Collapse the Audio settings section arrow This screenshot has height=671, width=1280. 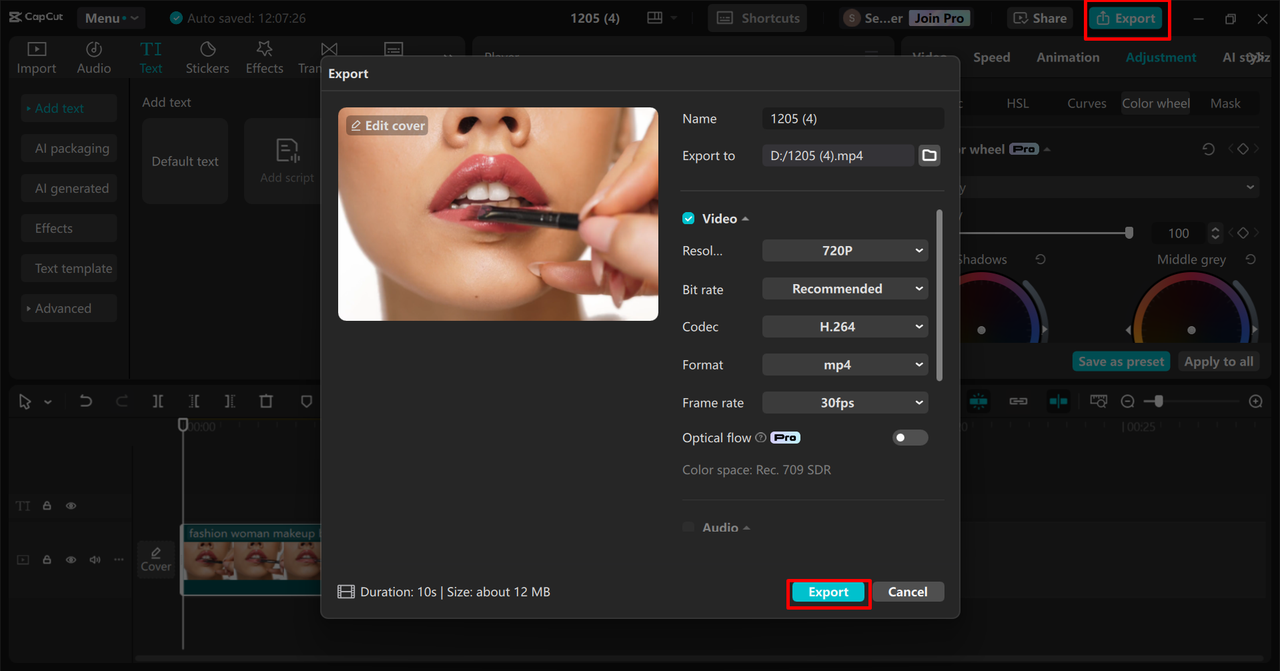(x=747, y=528)
